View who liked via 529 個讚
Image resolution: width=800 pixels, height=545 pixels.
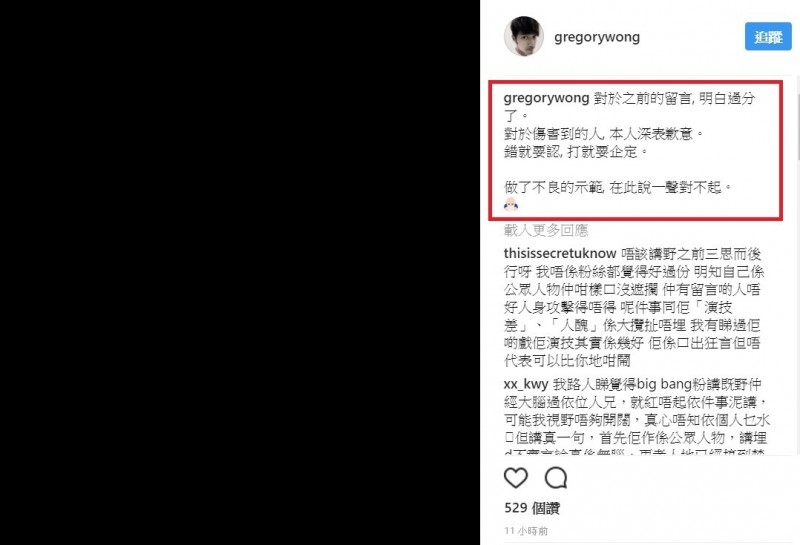(x=532, y=508)
